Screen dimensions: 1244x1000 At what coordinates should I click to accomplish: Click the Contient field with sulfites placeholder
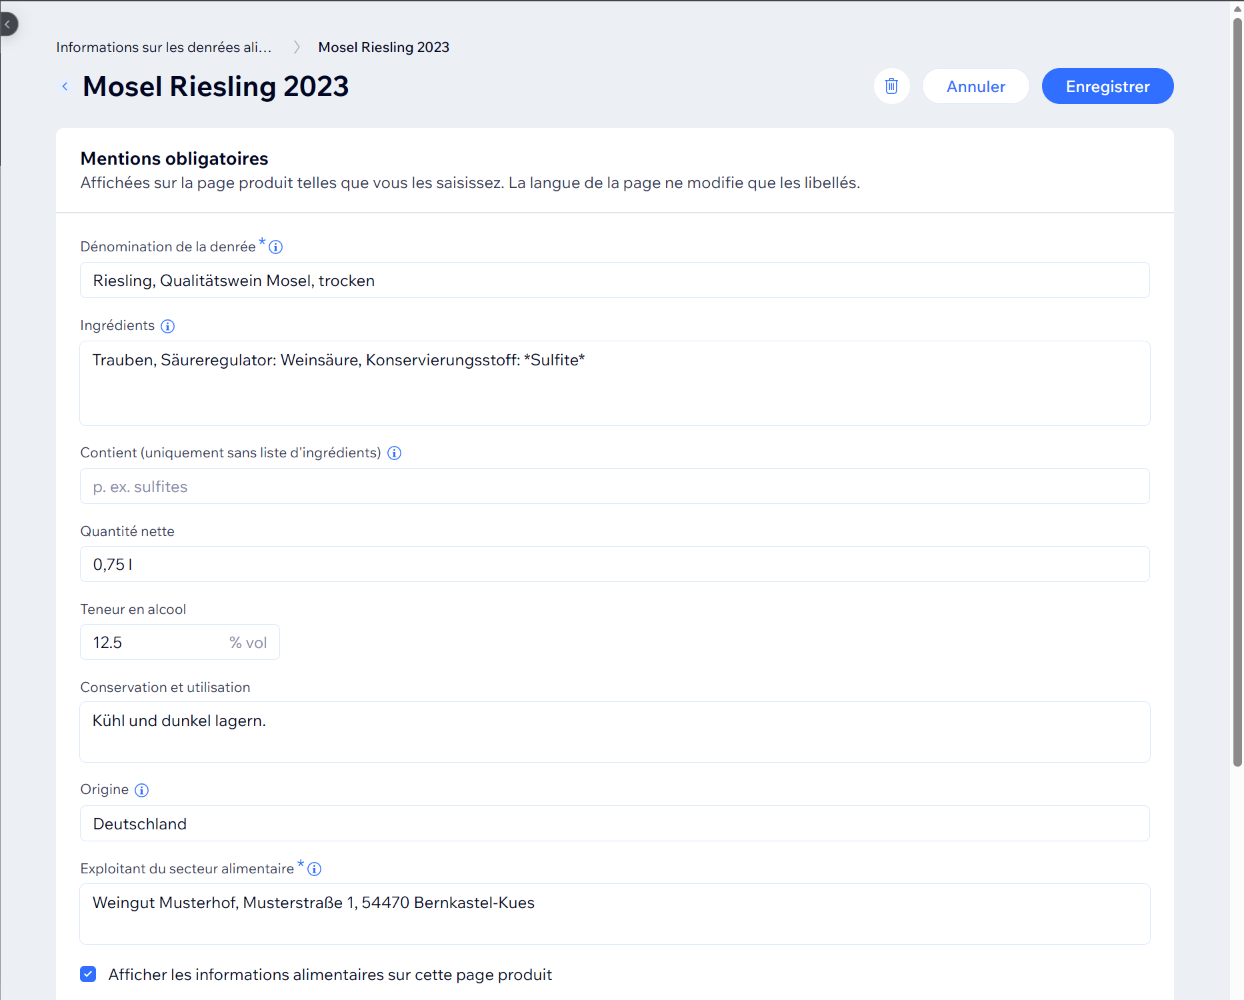click(615, 486)
